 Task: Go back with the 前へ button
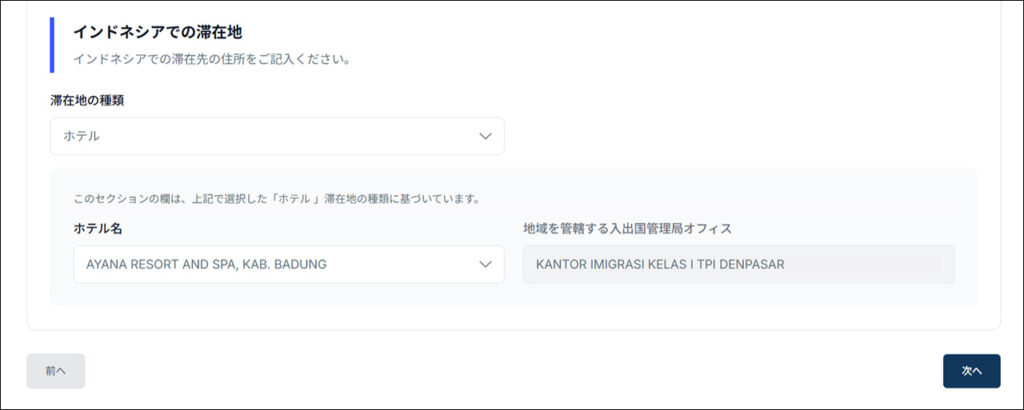click(x=56, y=370)
